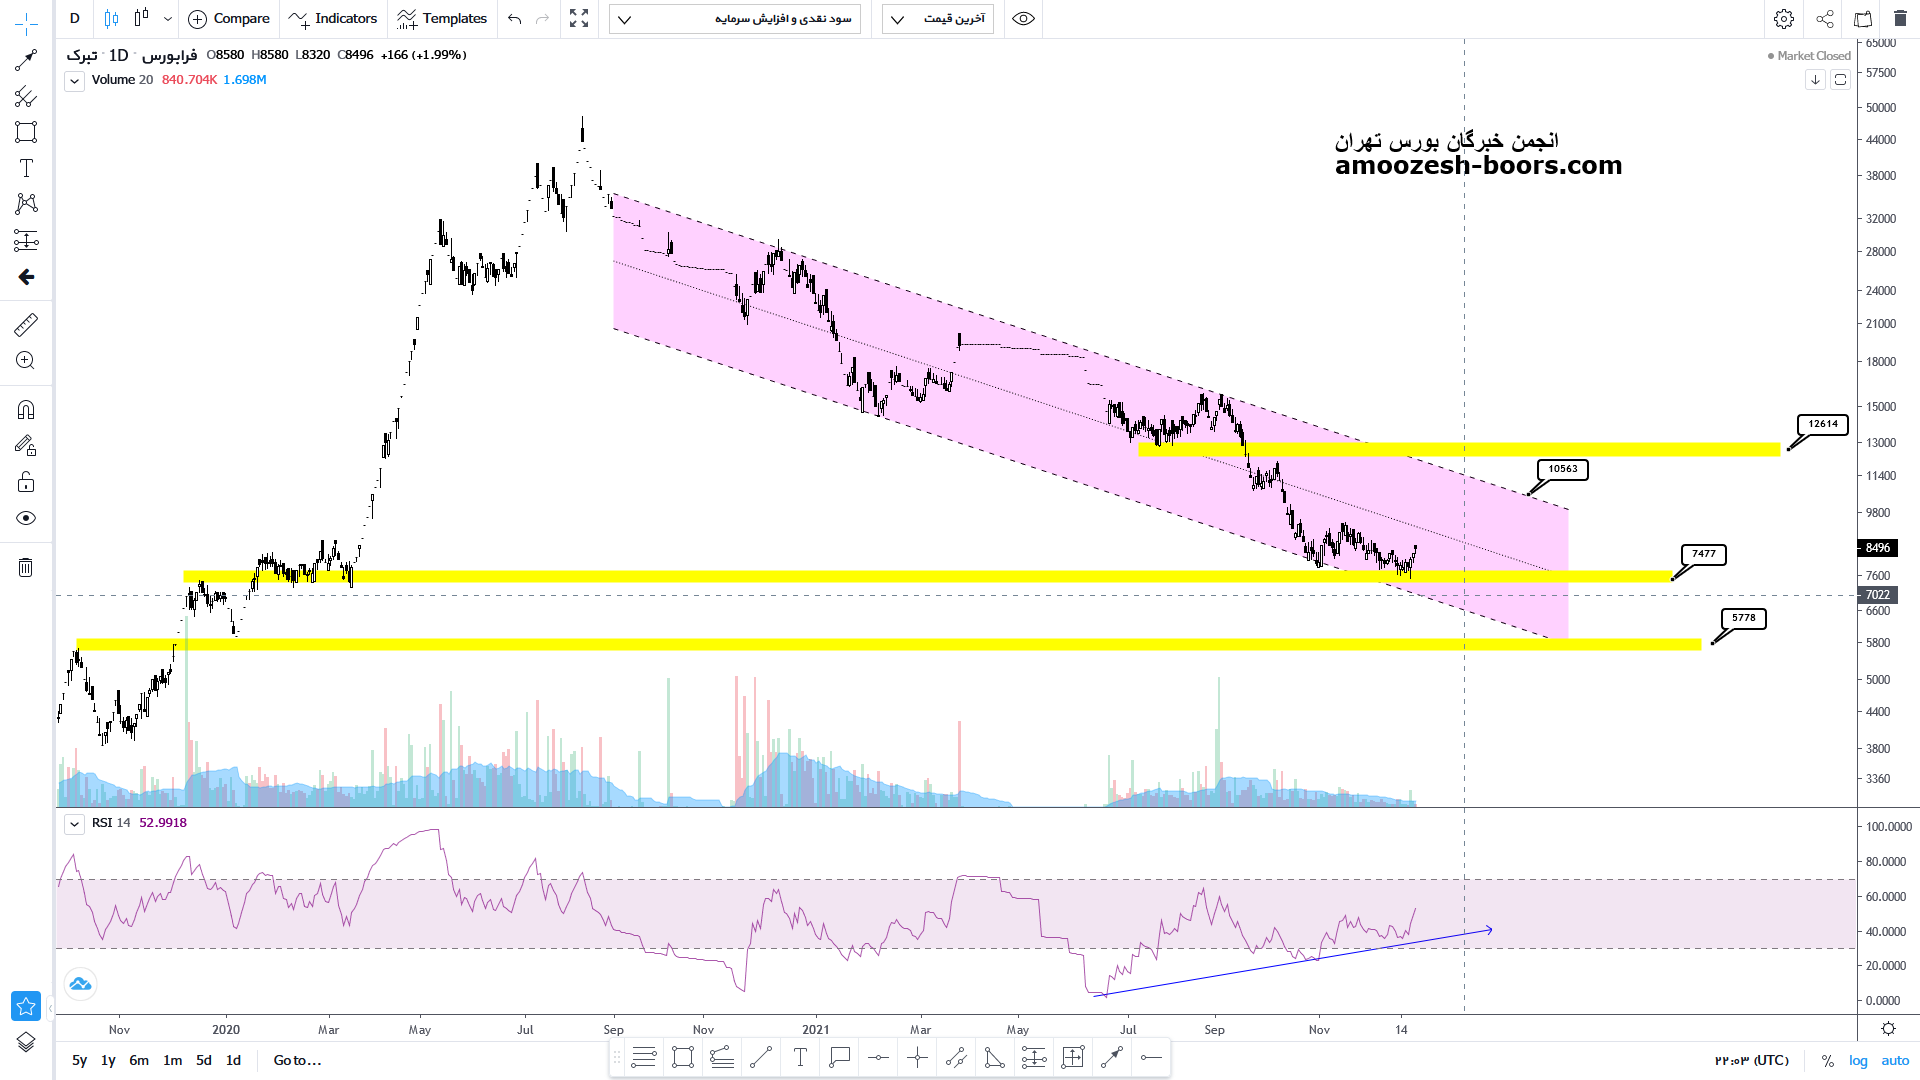
Task: Open the Templates menu
Action: coord(442,19)
